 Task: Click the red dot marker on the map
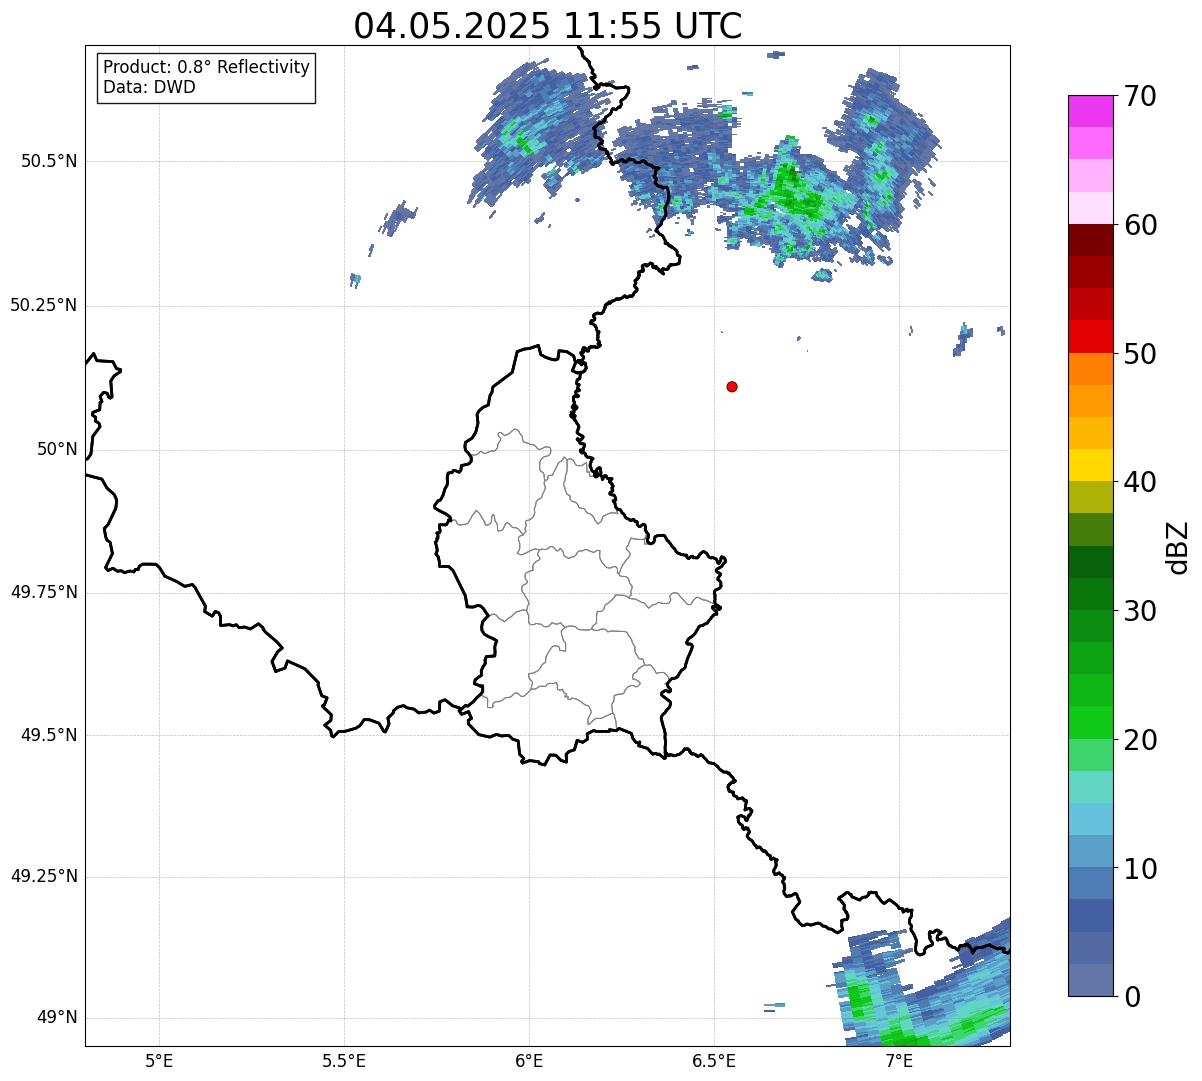(732, 386)
